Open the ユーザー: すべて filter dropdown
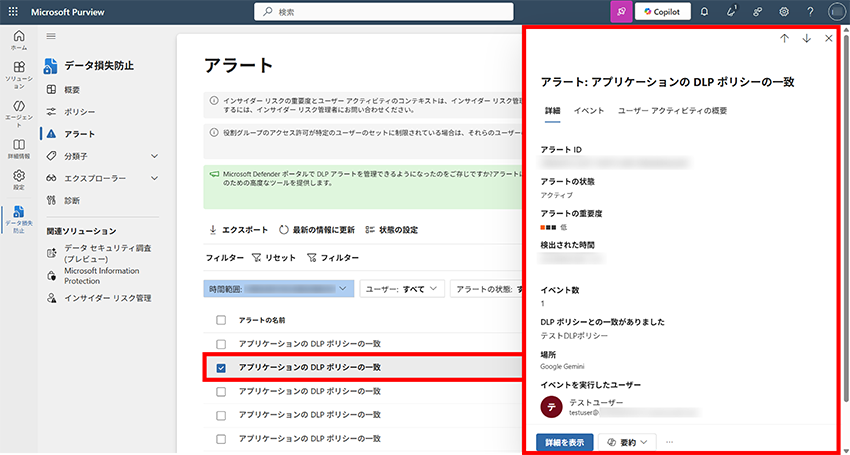 click(x=402, y=289)
